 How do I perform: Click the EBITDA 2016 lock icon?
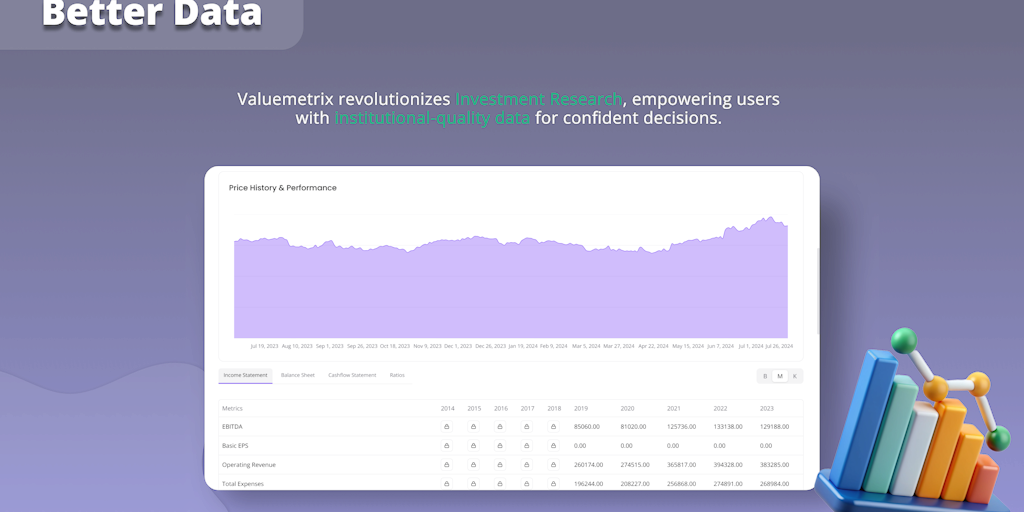500,426
